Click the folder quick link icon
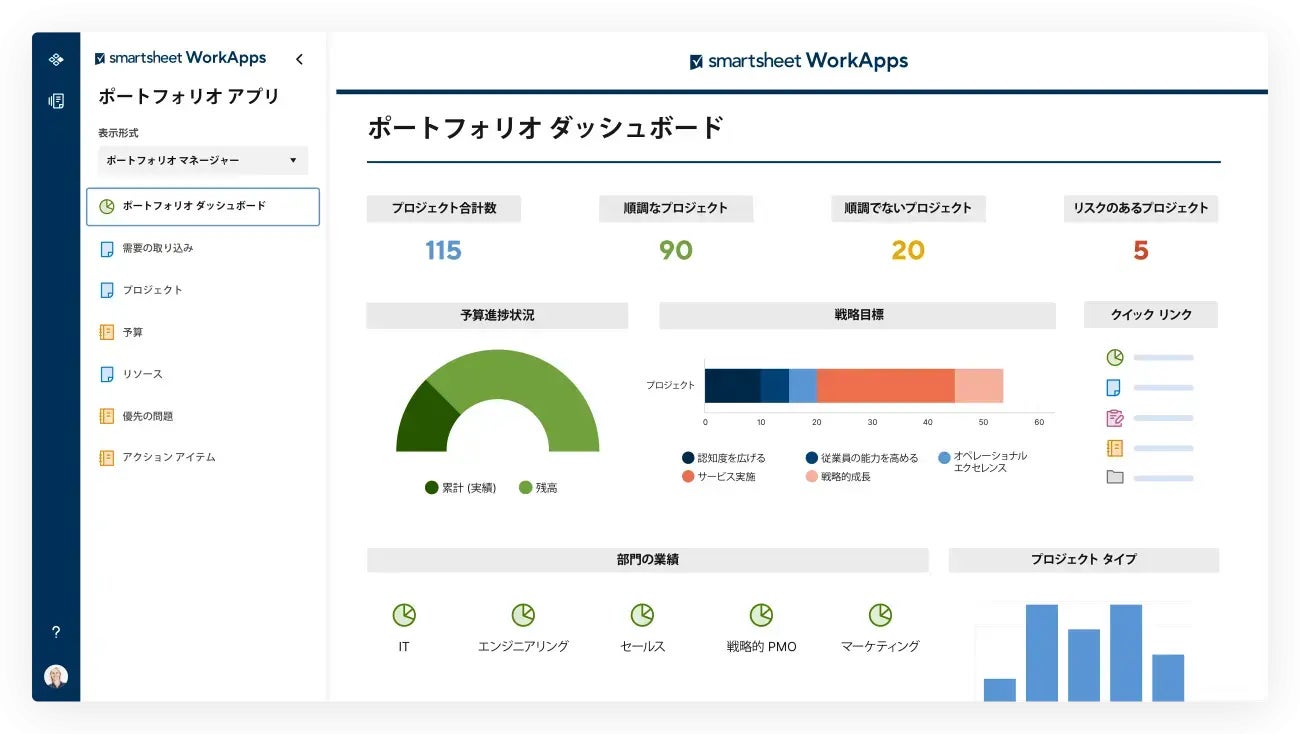1300x734 pixels. coord(1115,478)
